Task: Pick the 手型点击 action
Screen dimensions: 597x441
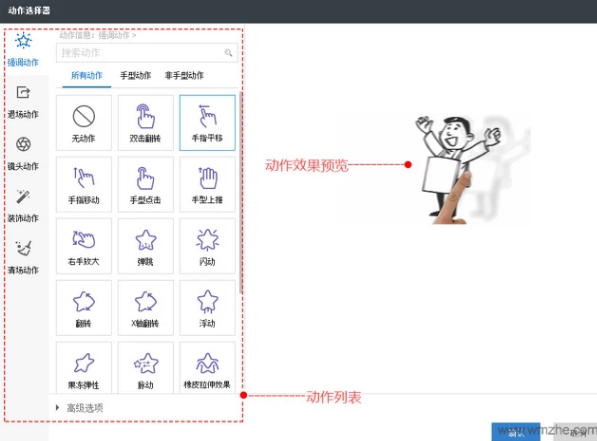Action: pos(145,184)
